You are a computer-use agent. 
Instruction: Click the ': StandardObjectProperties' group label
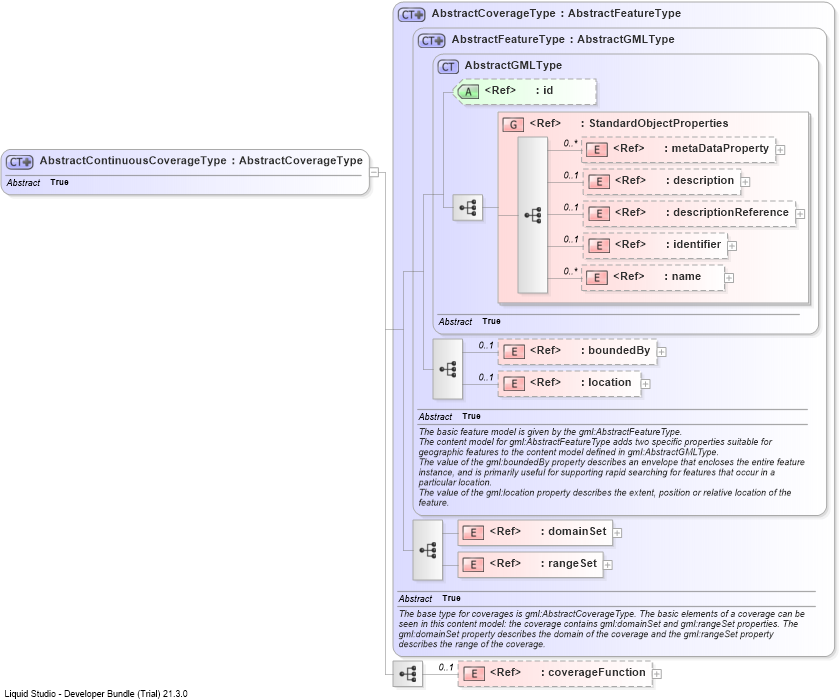click(654, 124)
